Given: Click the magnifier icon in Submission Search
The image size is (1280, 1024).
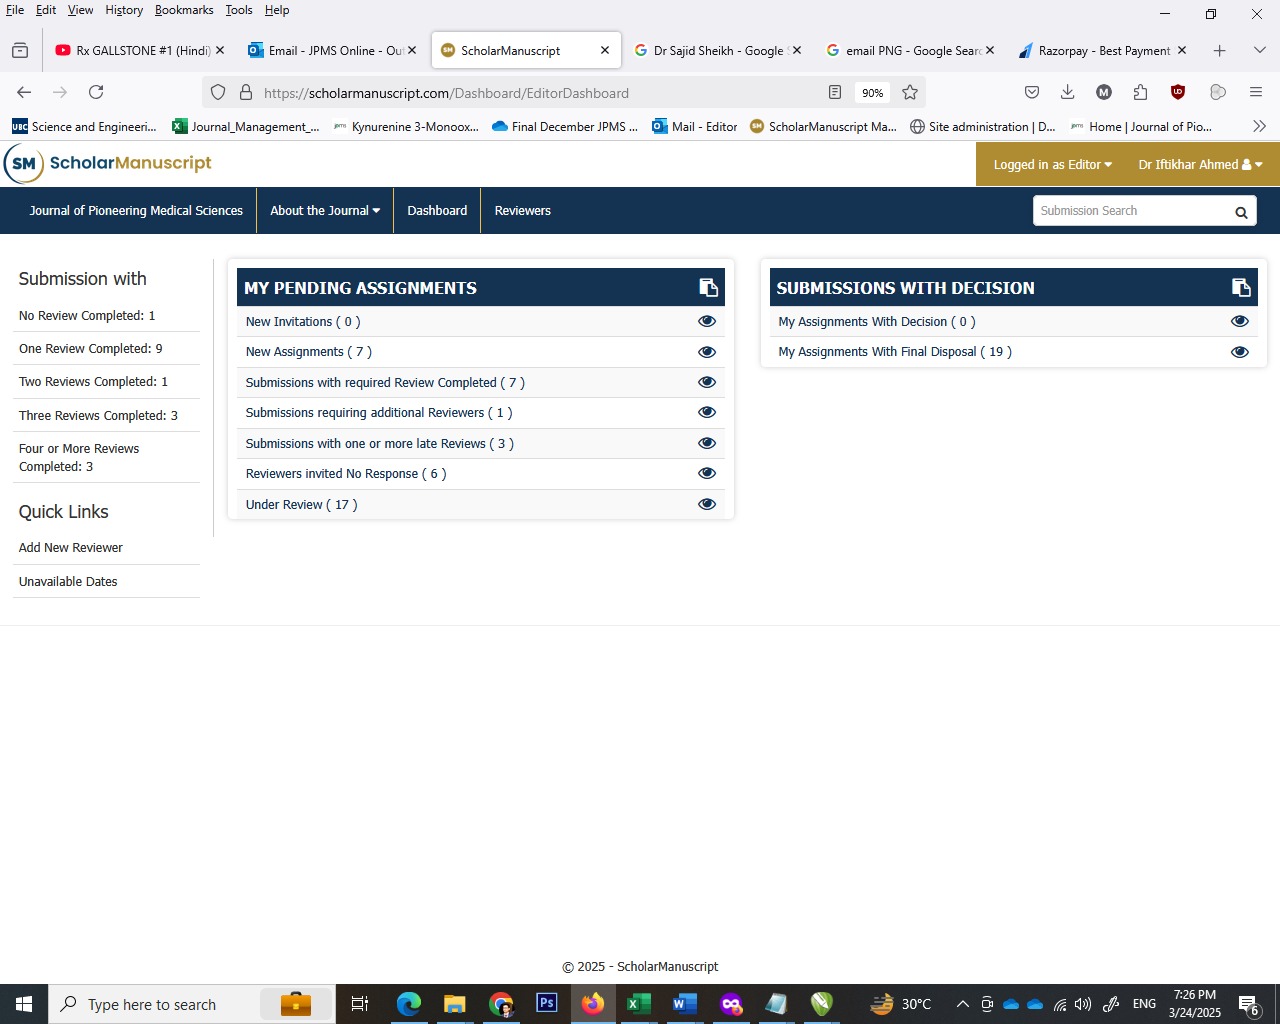Looking at the screenshot, I should [x=1240, y=212].
